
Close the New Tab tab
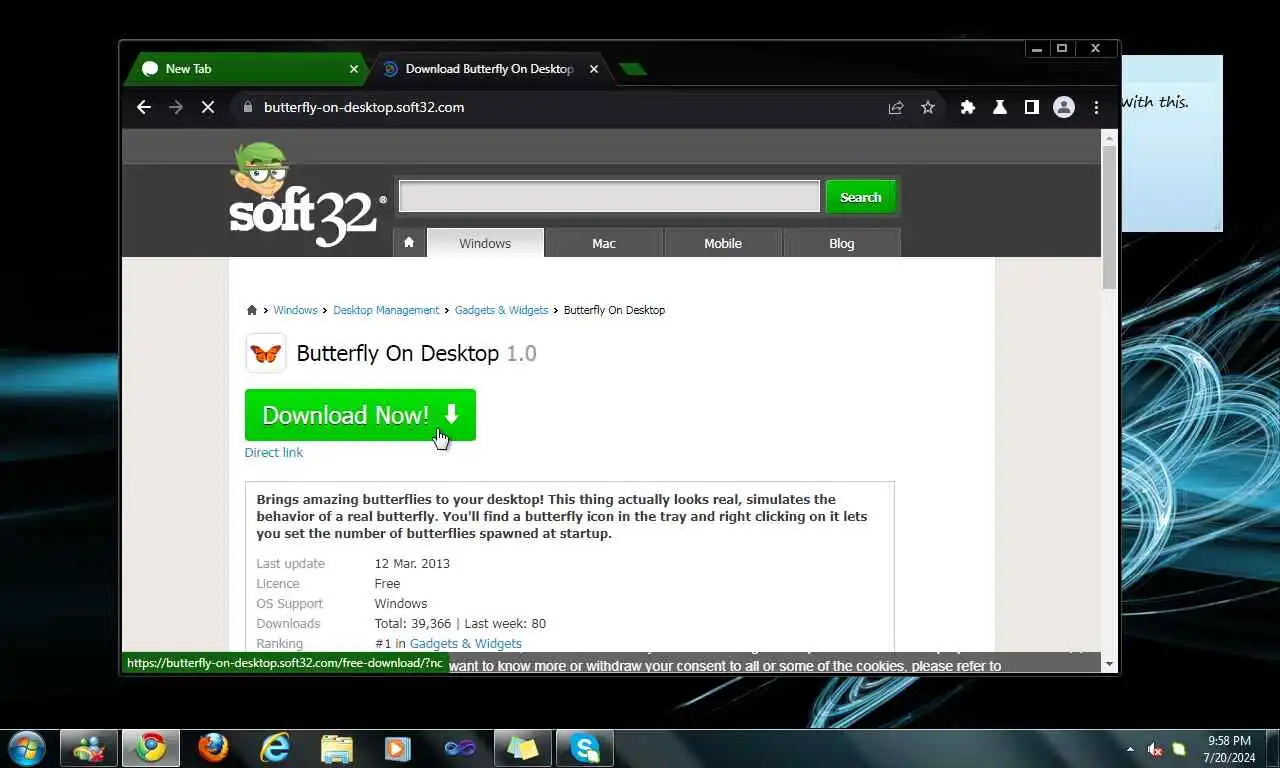coord(353,69)
